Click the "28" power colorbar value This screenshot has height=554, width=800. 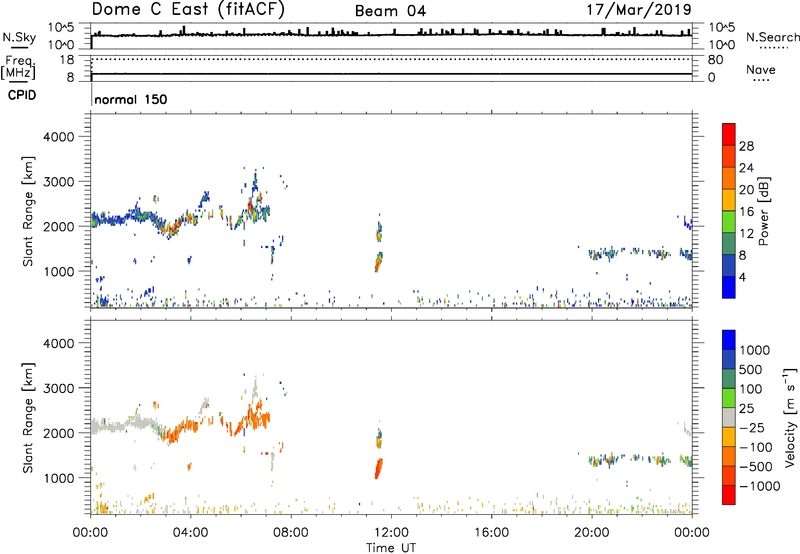(746, 146)
